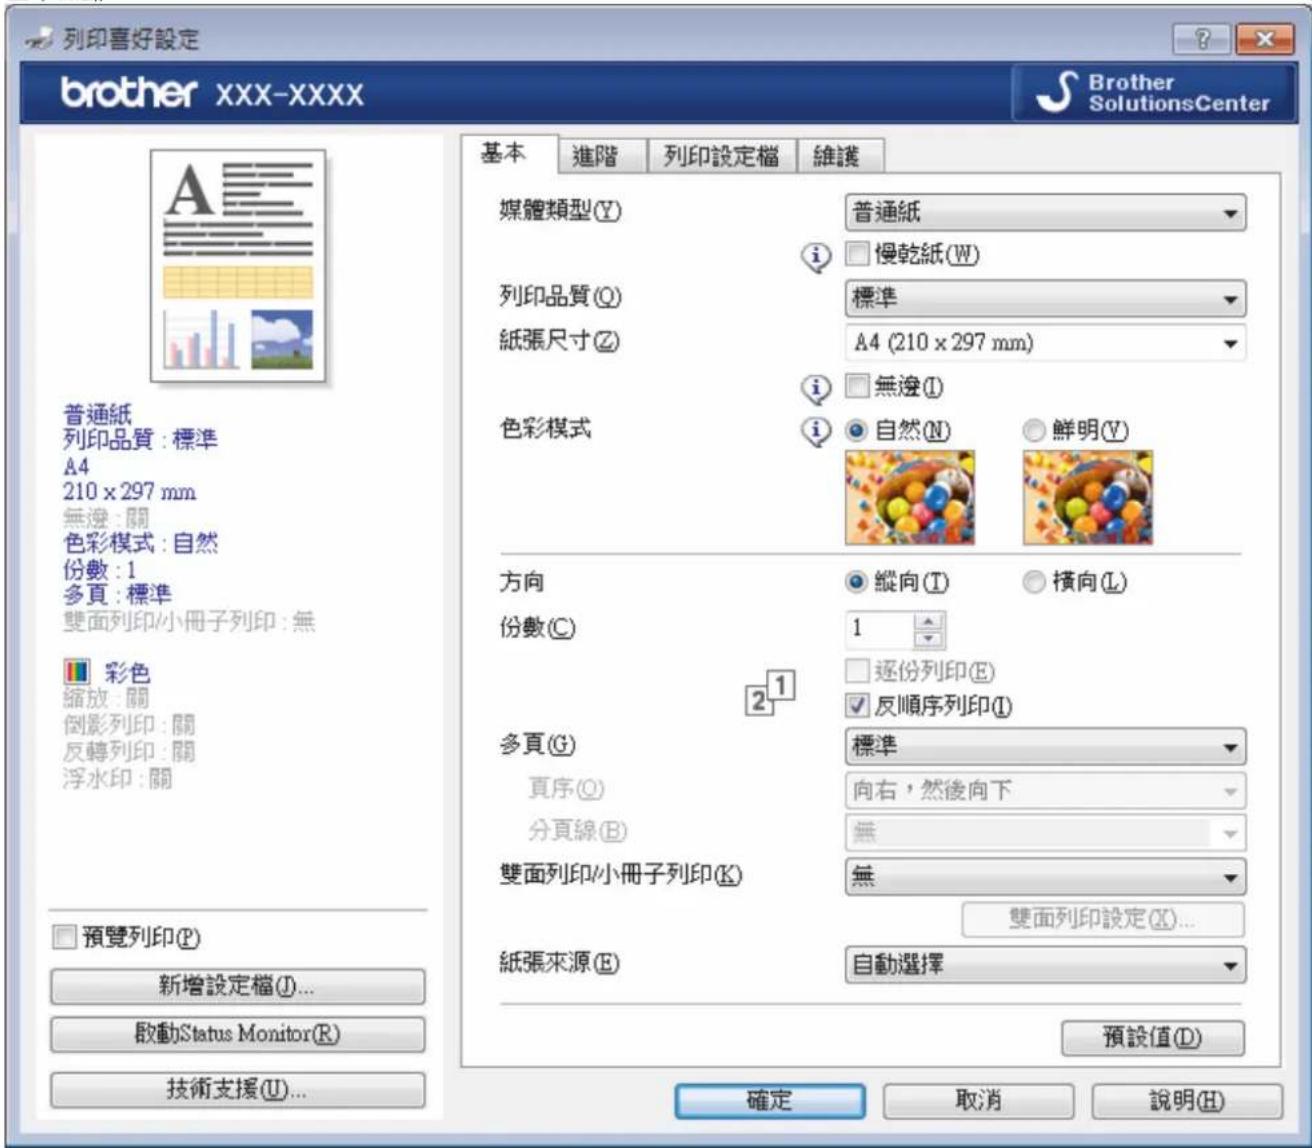The image size is (1312, 1148).
Task: Toggle the 逐份列印 collate checkbox
Action: (x=856, y=671)
